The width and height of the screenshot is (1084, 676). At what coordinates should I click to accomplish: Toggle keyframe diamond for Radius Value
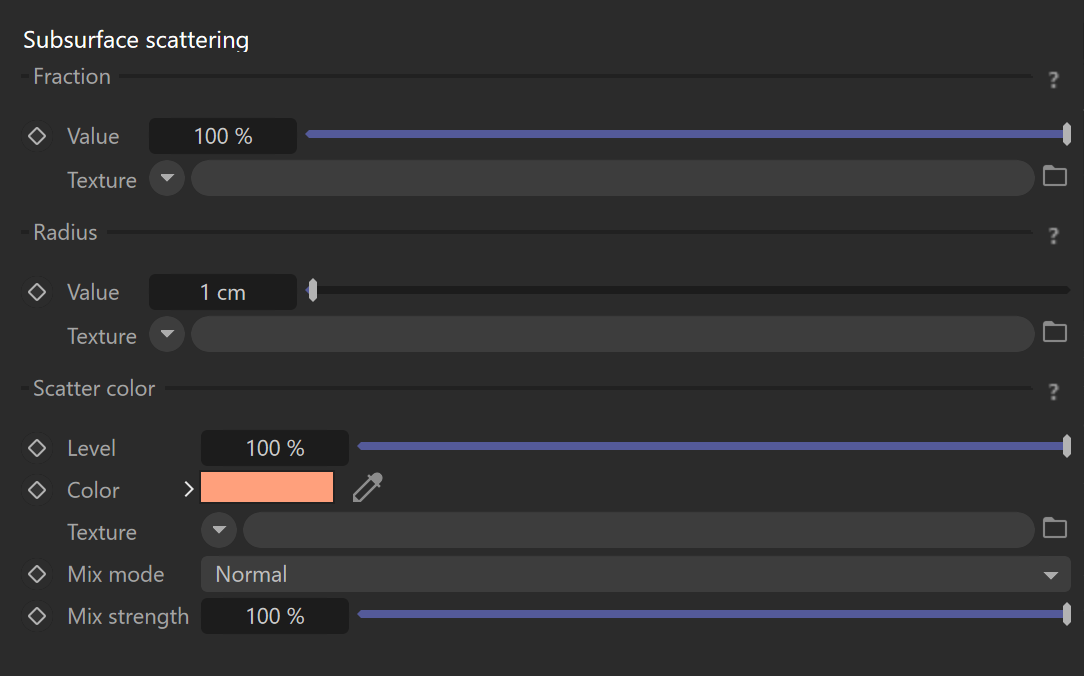[37, 292]
